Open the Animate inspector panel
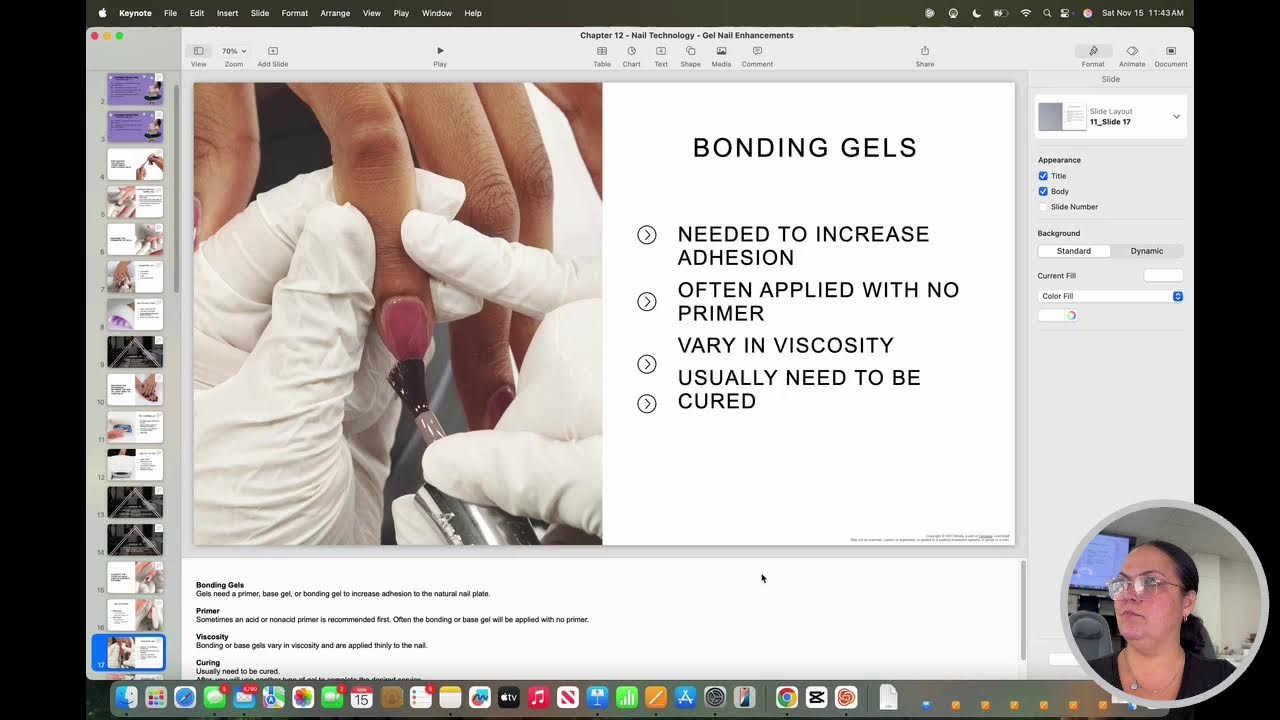This screenshot has height=720, width=1280. pos(1132,51)
